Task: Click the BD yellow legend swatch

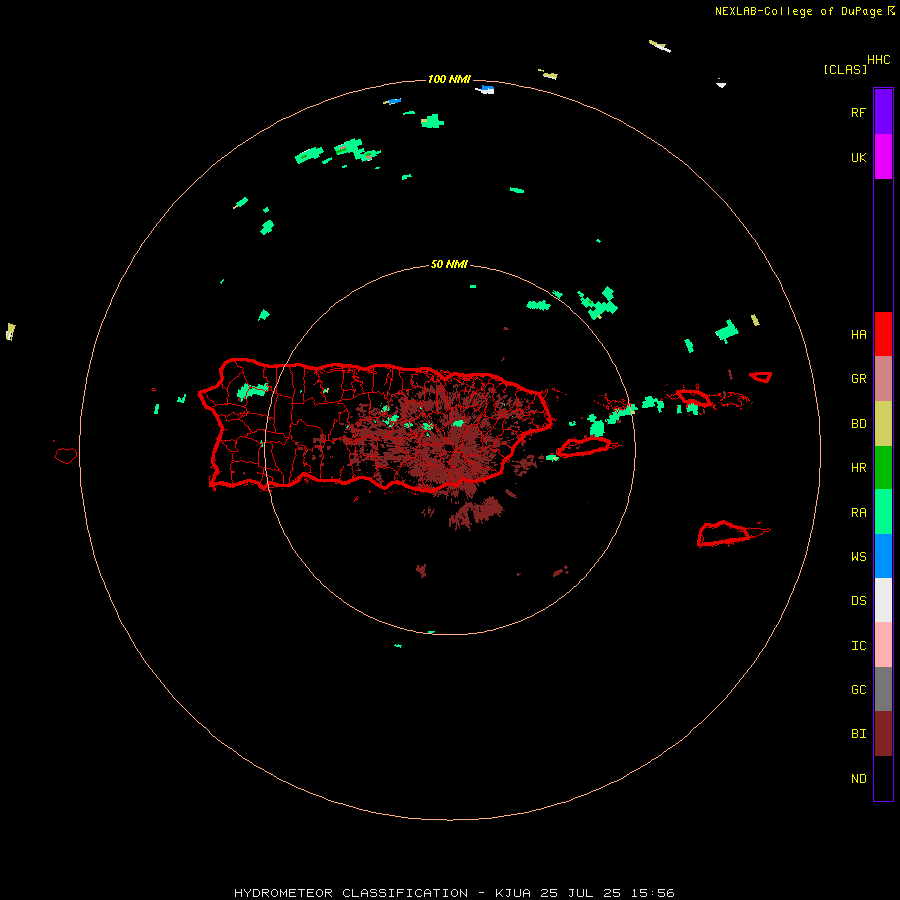Action: pyautogui.click(x=883, y=424)
